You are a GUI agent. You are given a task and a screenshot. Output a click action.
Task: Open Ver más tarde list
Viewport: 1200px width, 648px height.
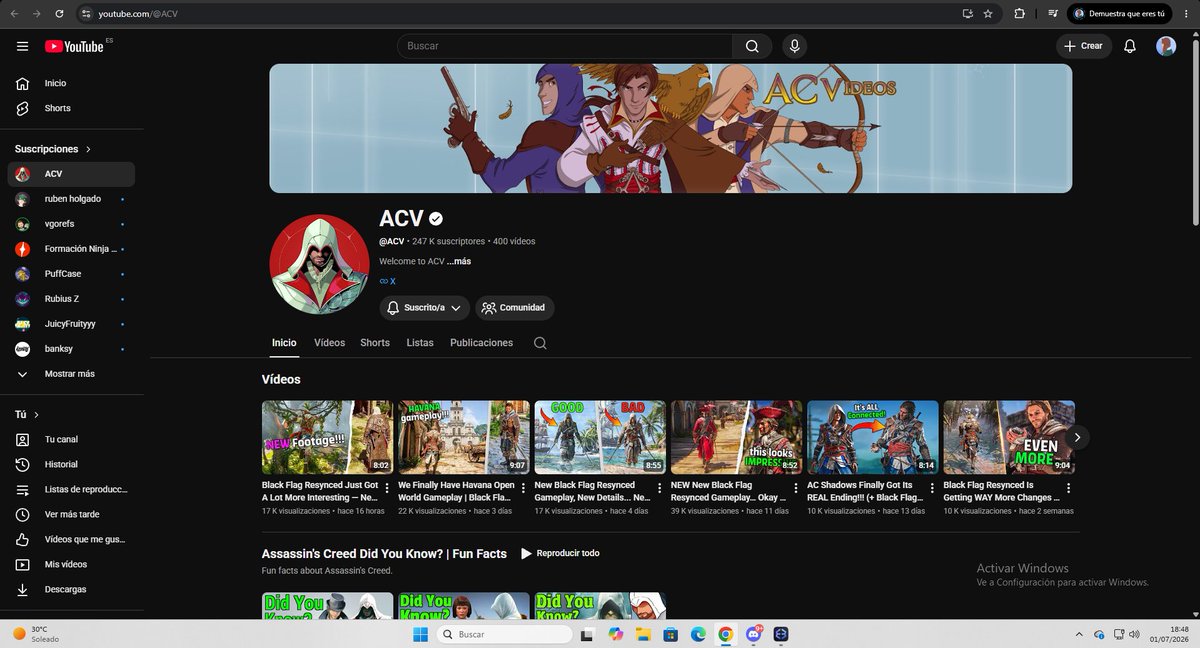coord(71,514)
